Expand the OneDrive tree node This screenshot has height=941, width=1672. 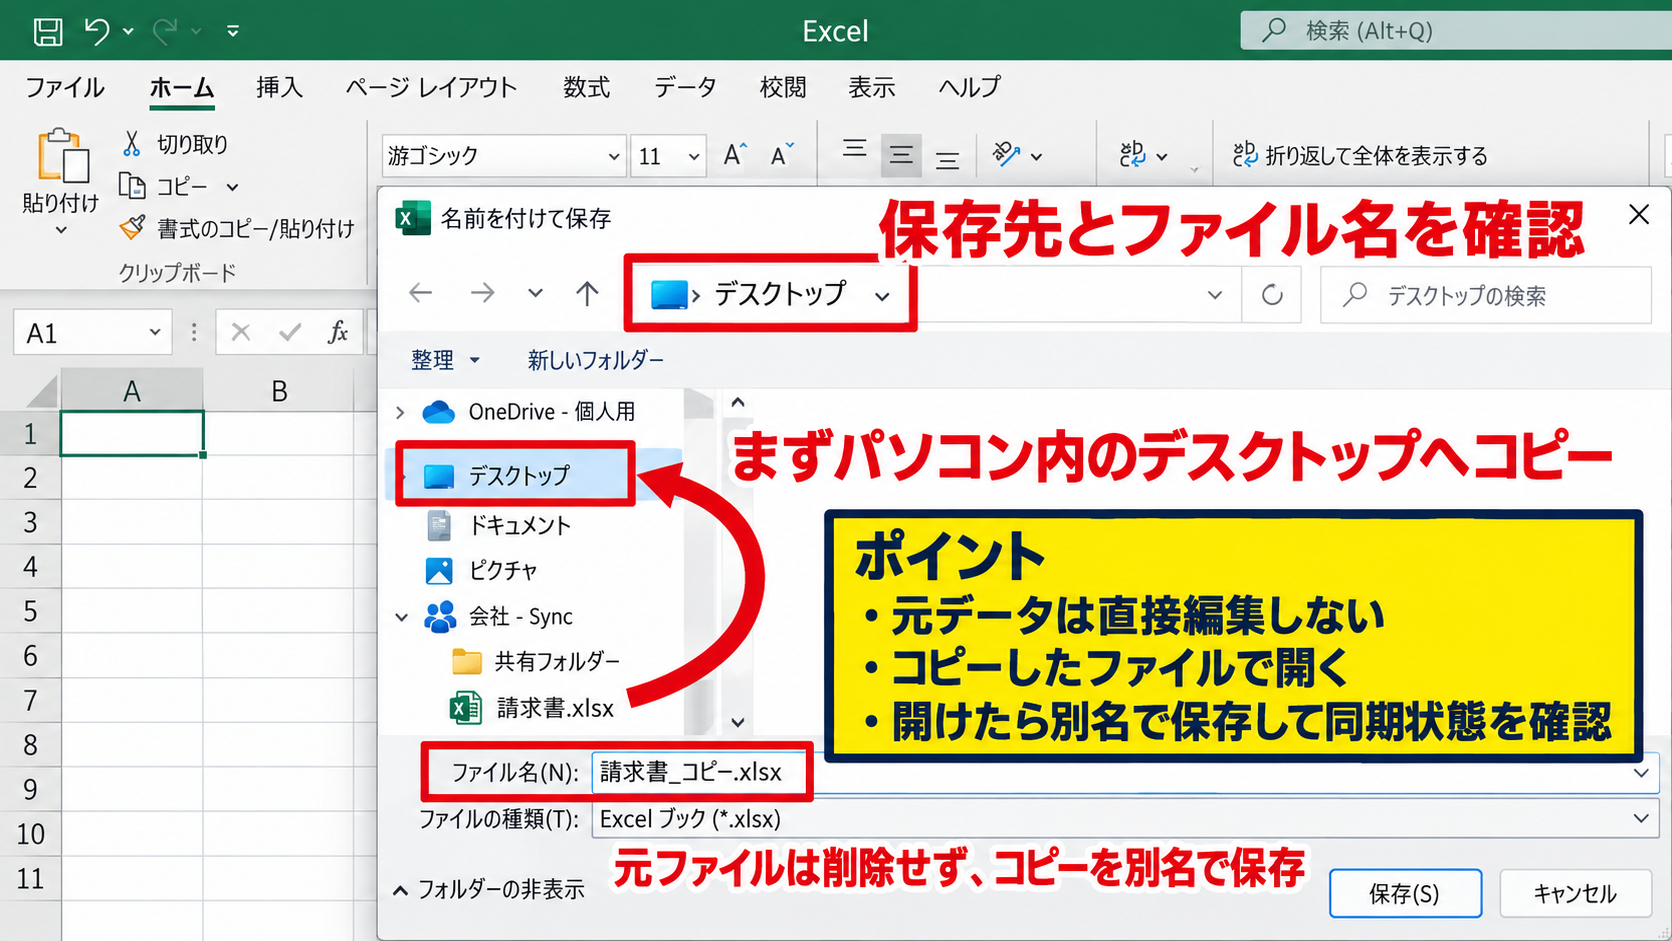(400, 412)
